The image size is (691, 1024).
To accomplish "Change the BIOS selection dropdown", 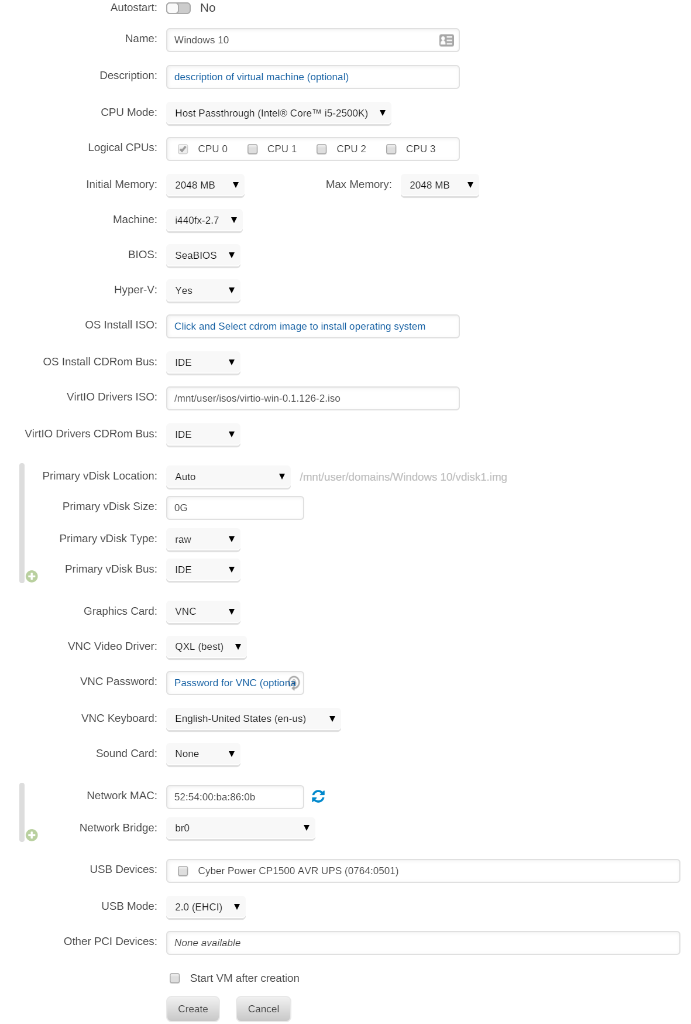I will pos(203,255).
